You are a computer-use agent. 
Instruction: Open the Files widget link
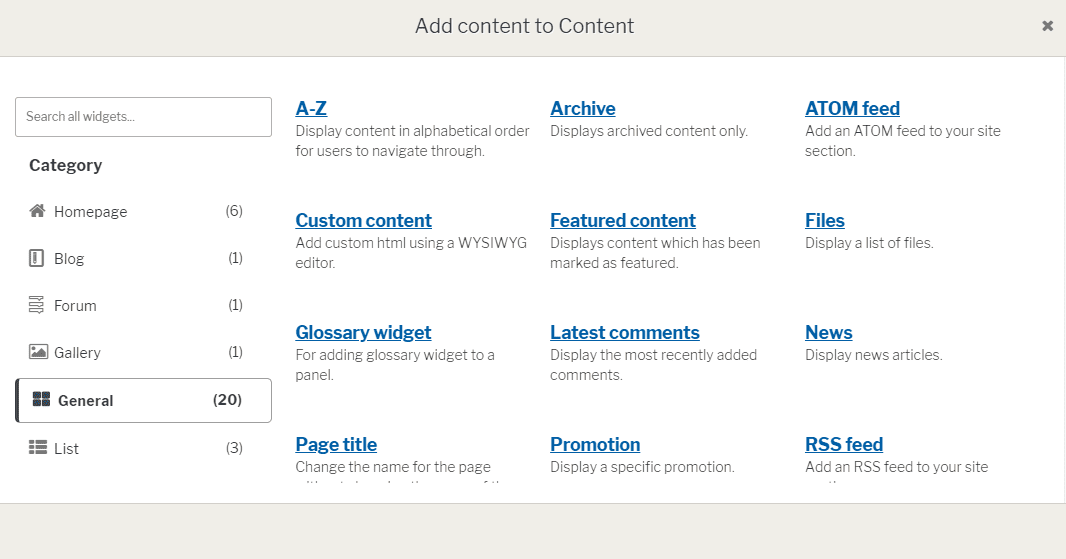click(x=825, y=221)
